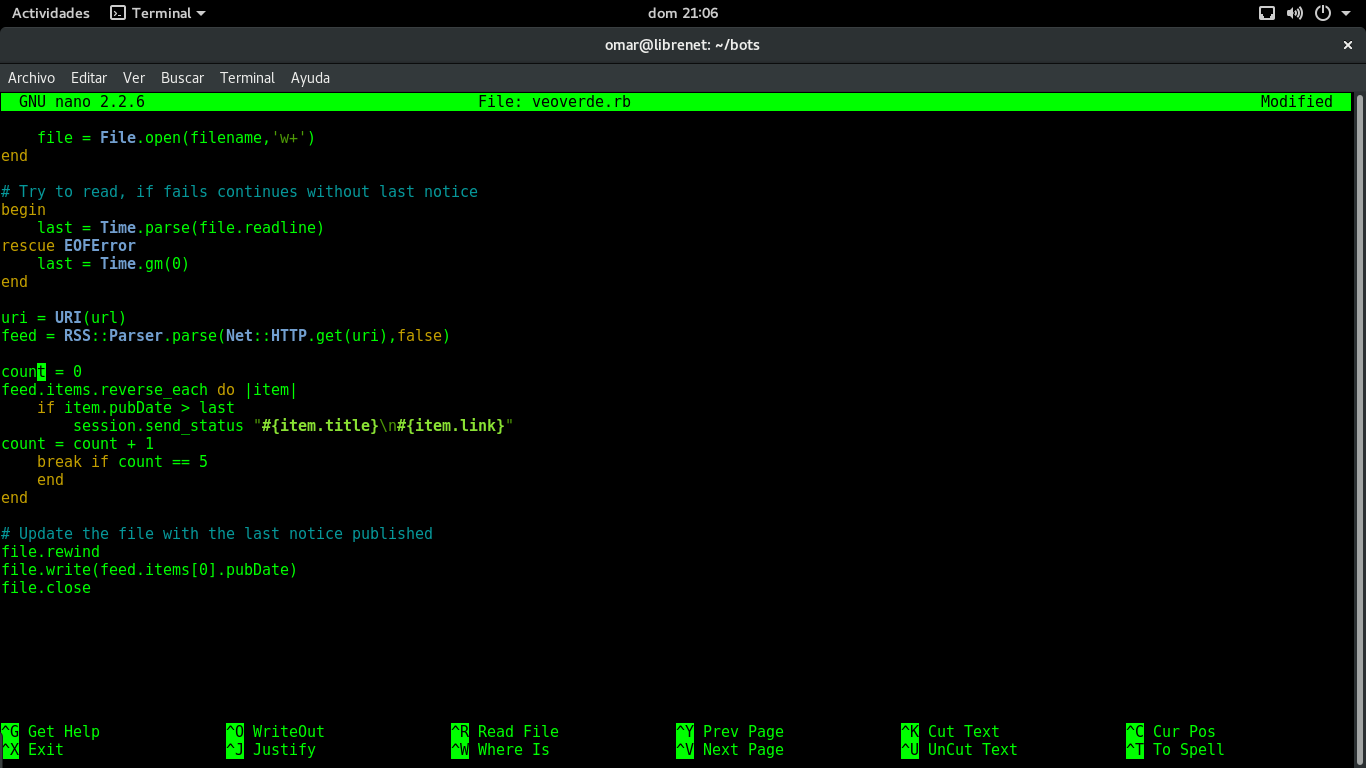The height and width of the screenshot is (768, 1366).
Task: Open the Actividades overview
Action: (50, 13)
